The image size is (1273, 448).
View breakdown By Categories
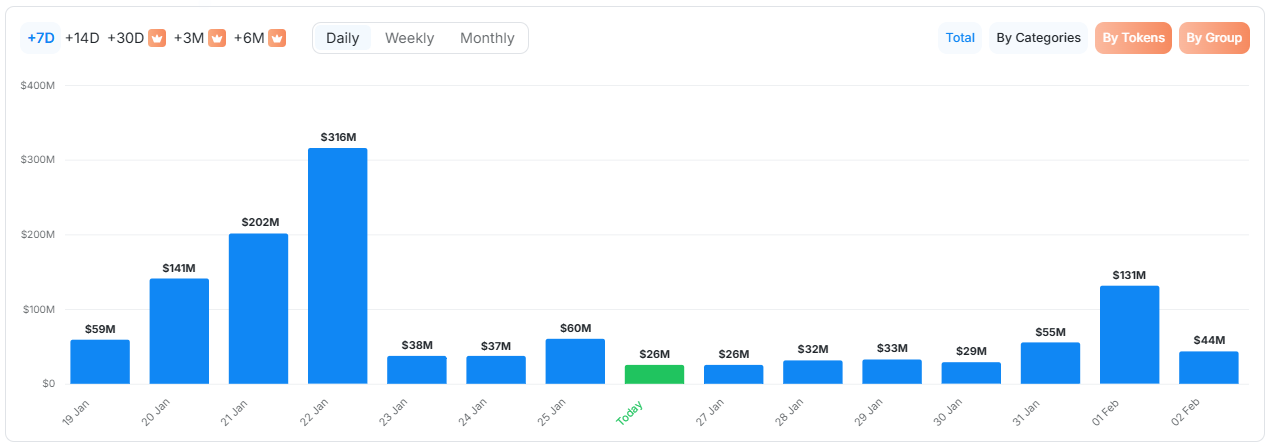pos(1038,38)
